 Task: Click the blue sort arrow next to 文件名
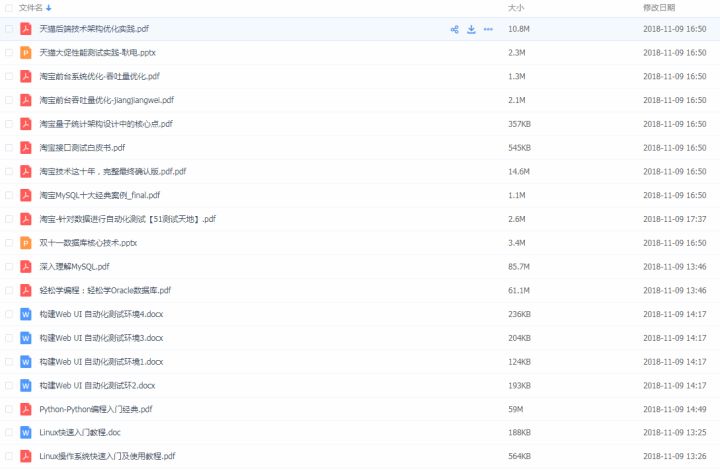pos(49,8)
